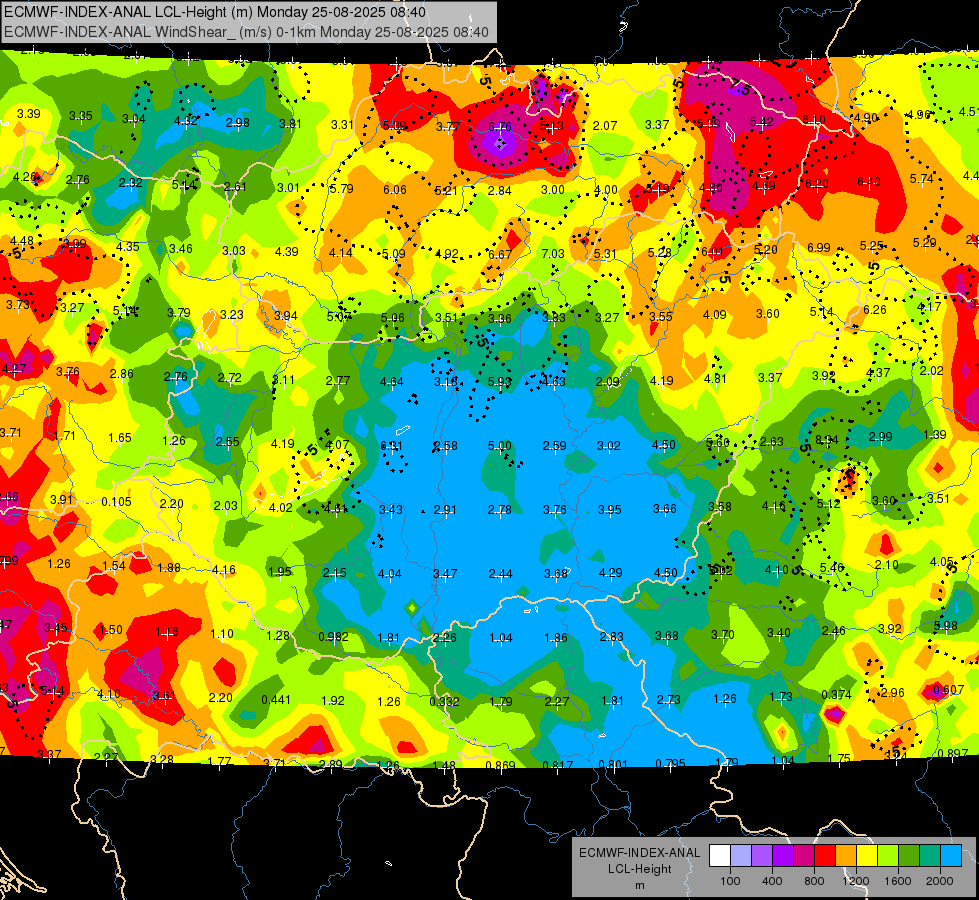This screenshot has width=979, height=900.
Task: Click the teal legend swatch
Action: tap(930, 856)
